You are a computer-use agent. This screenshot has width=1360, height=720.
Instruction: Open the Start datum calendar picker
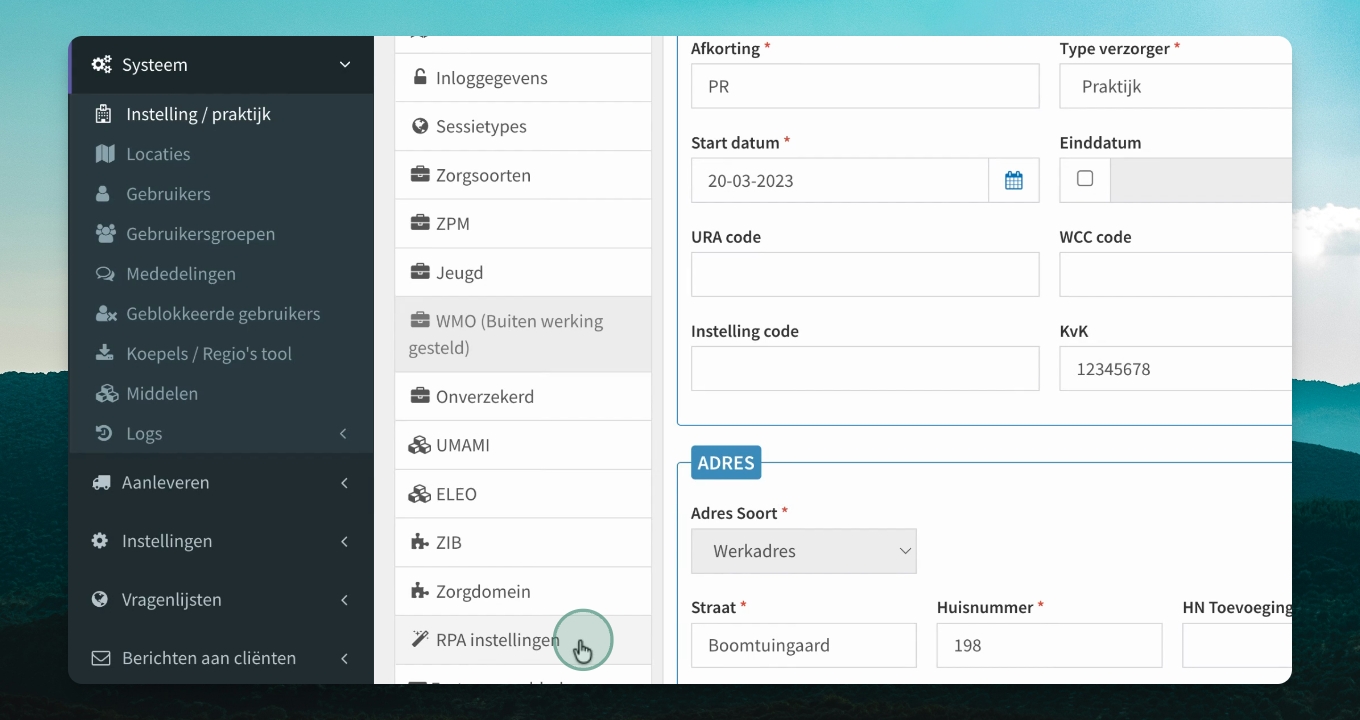[x=1014, y=181]
